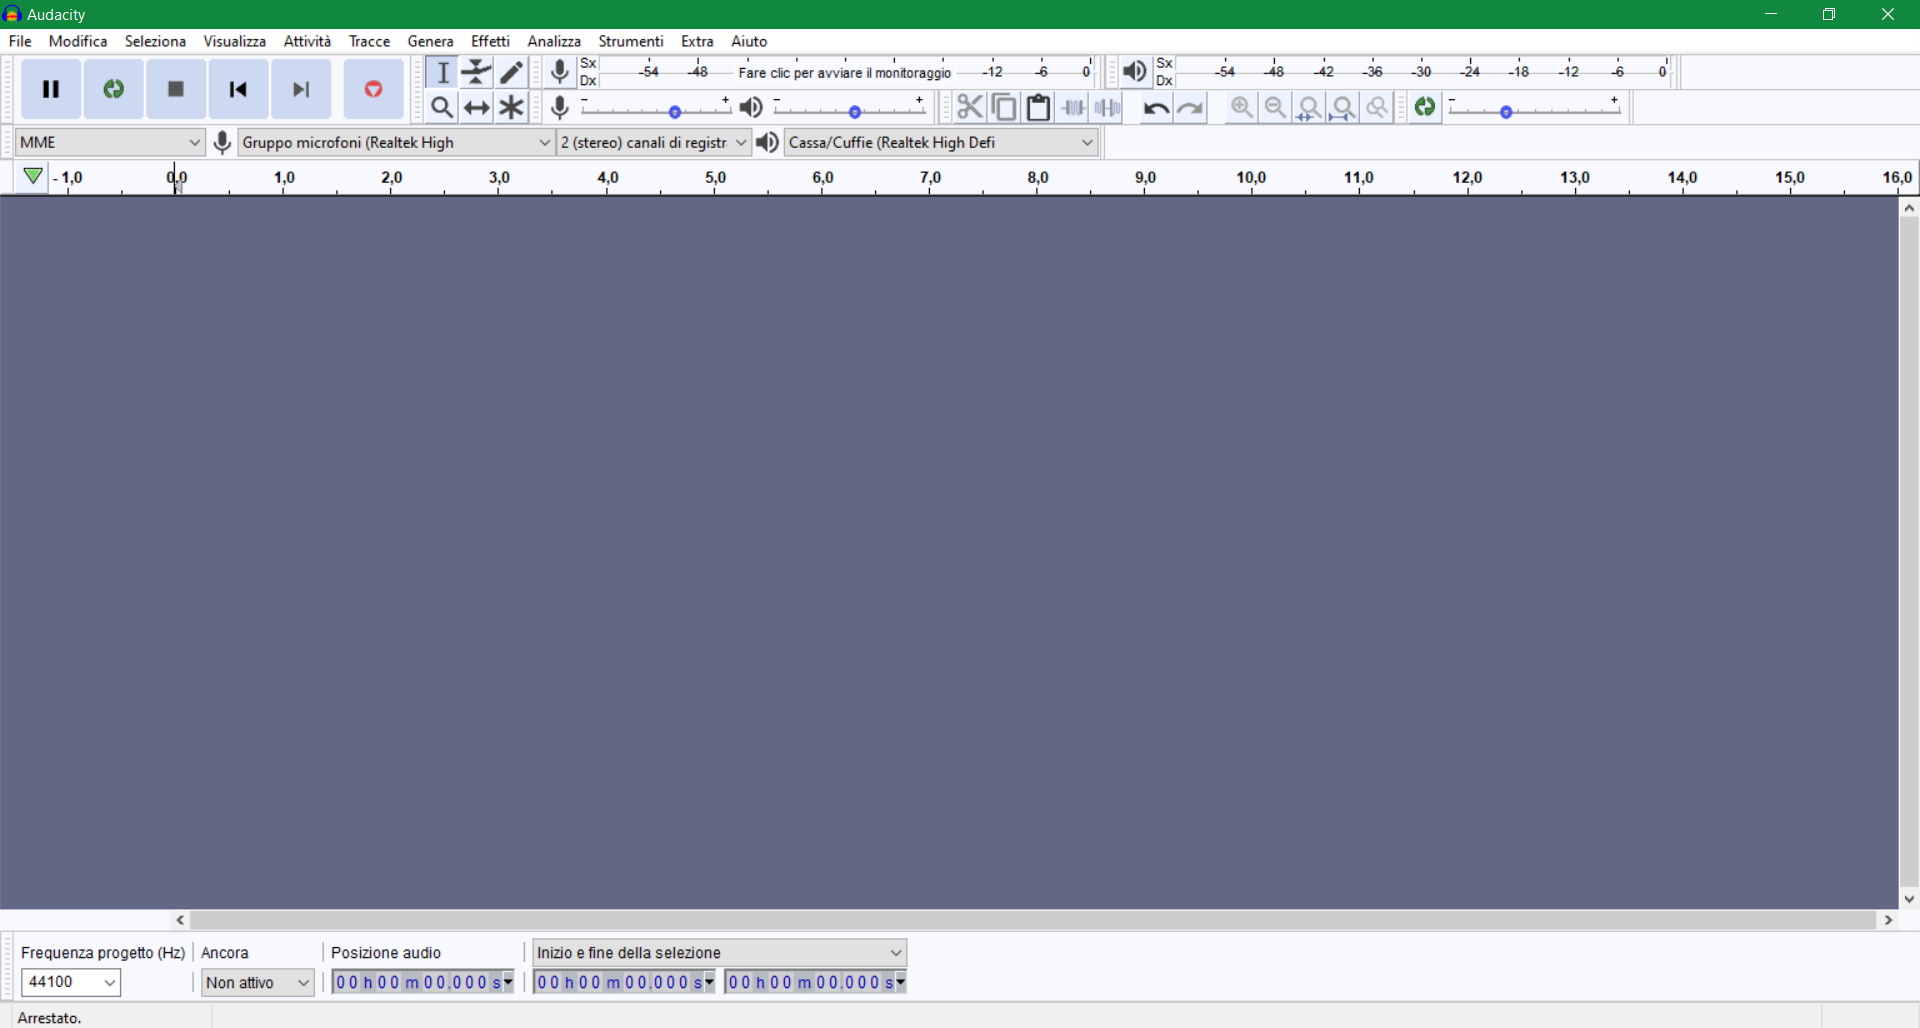The height and width of the screenshot is (1028, 1920).
Task: Click 'Fare clic per avviare il monitoraggio'
Action: (845, 73)
